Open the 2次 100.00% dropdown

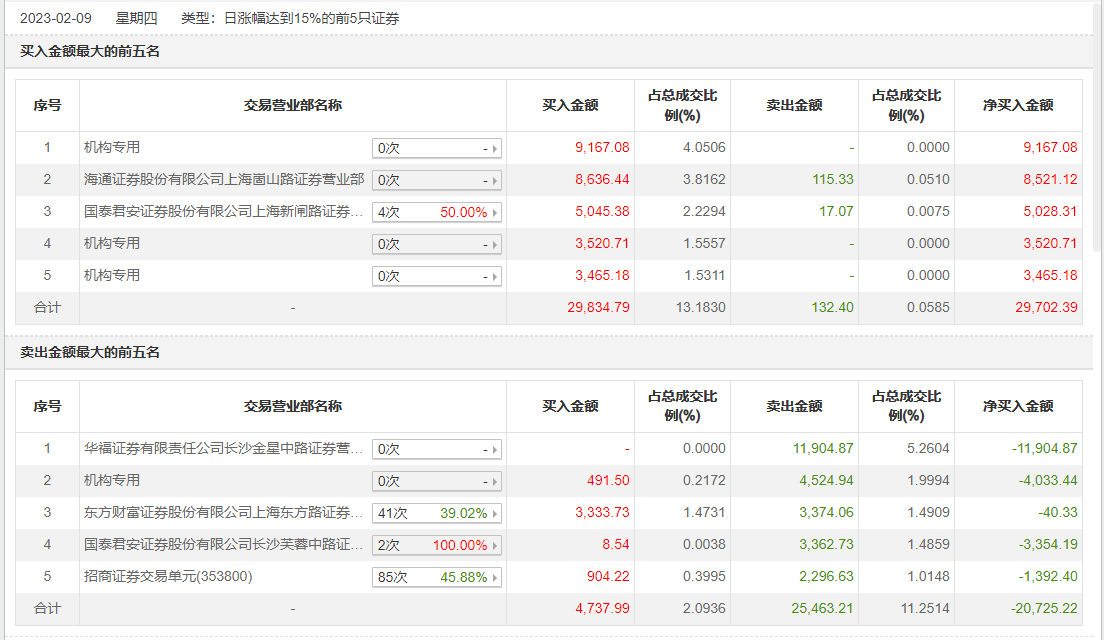point(437,545)
